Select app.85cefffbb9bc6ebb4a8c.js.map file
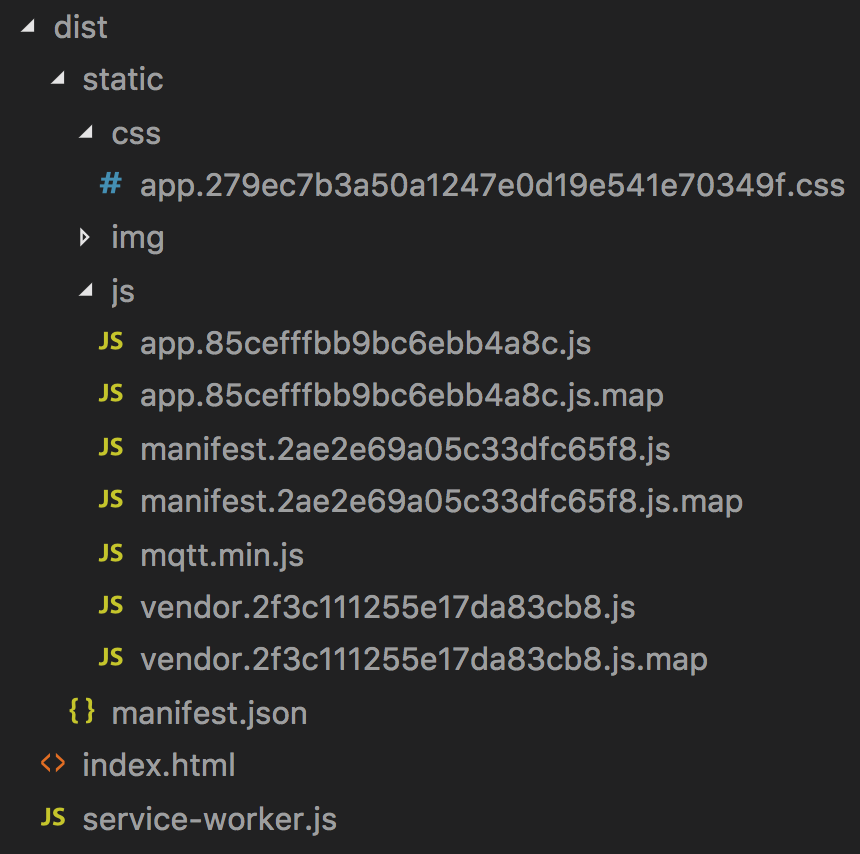This screenshot has height=854, width=860. (400, 394)
